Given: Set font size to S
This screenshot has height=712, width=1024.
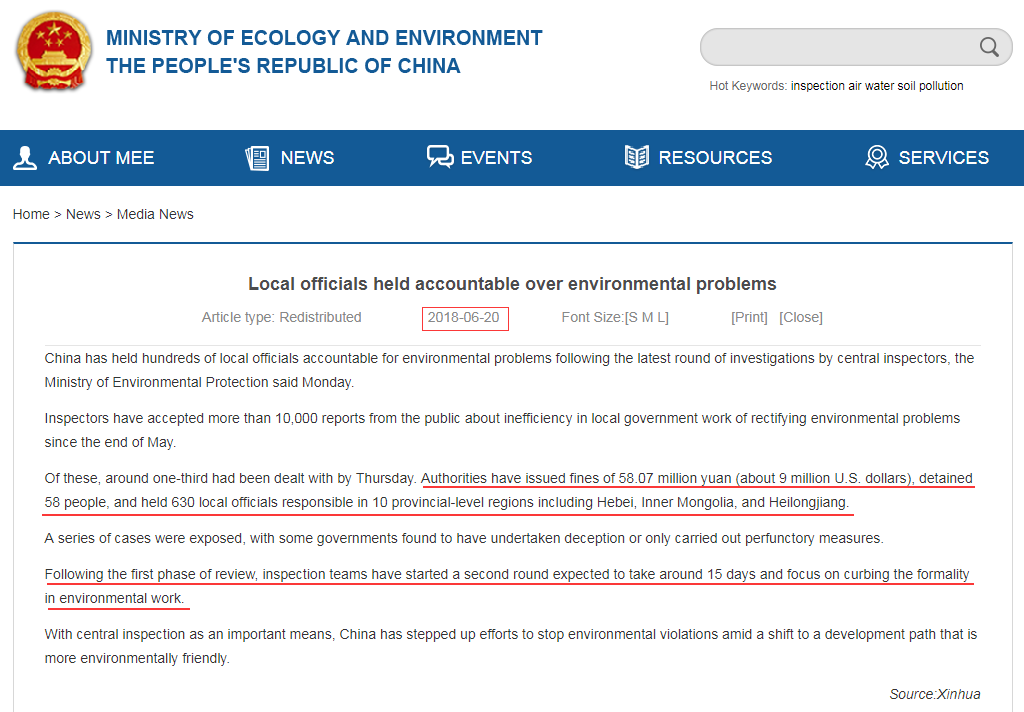Looking at the screenshot, I should click(x=633, y=317).
